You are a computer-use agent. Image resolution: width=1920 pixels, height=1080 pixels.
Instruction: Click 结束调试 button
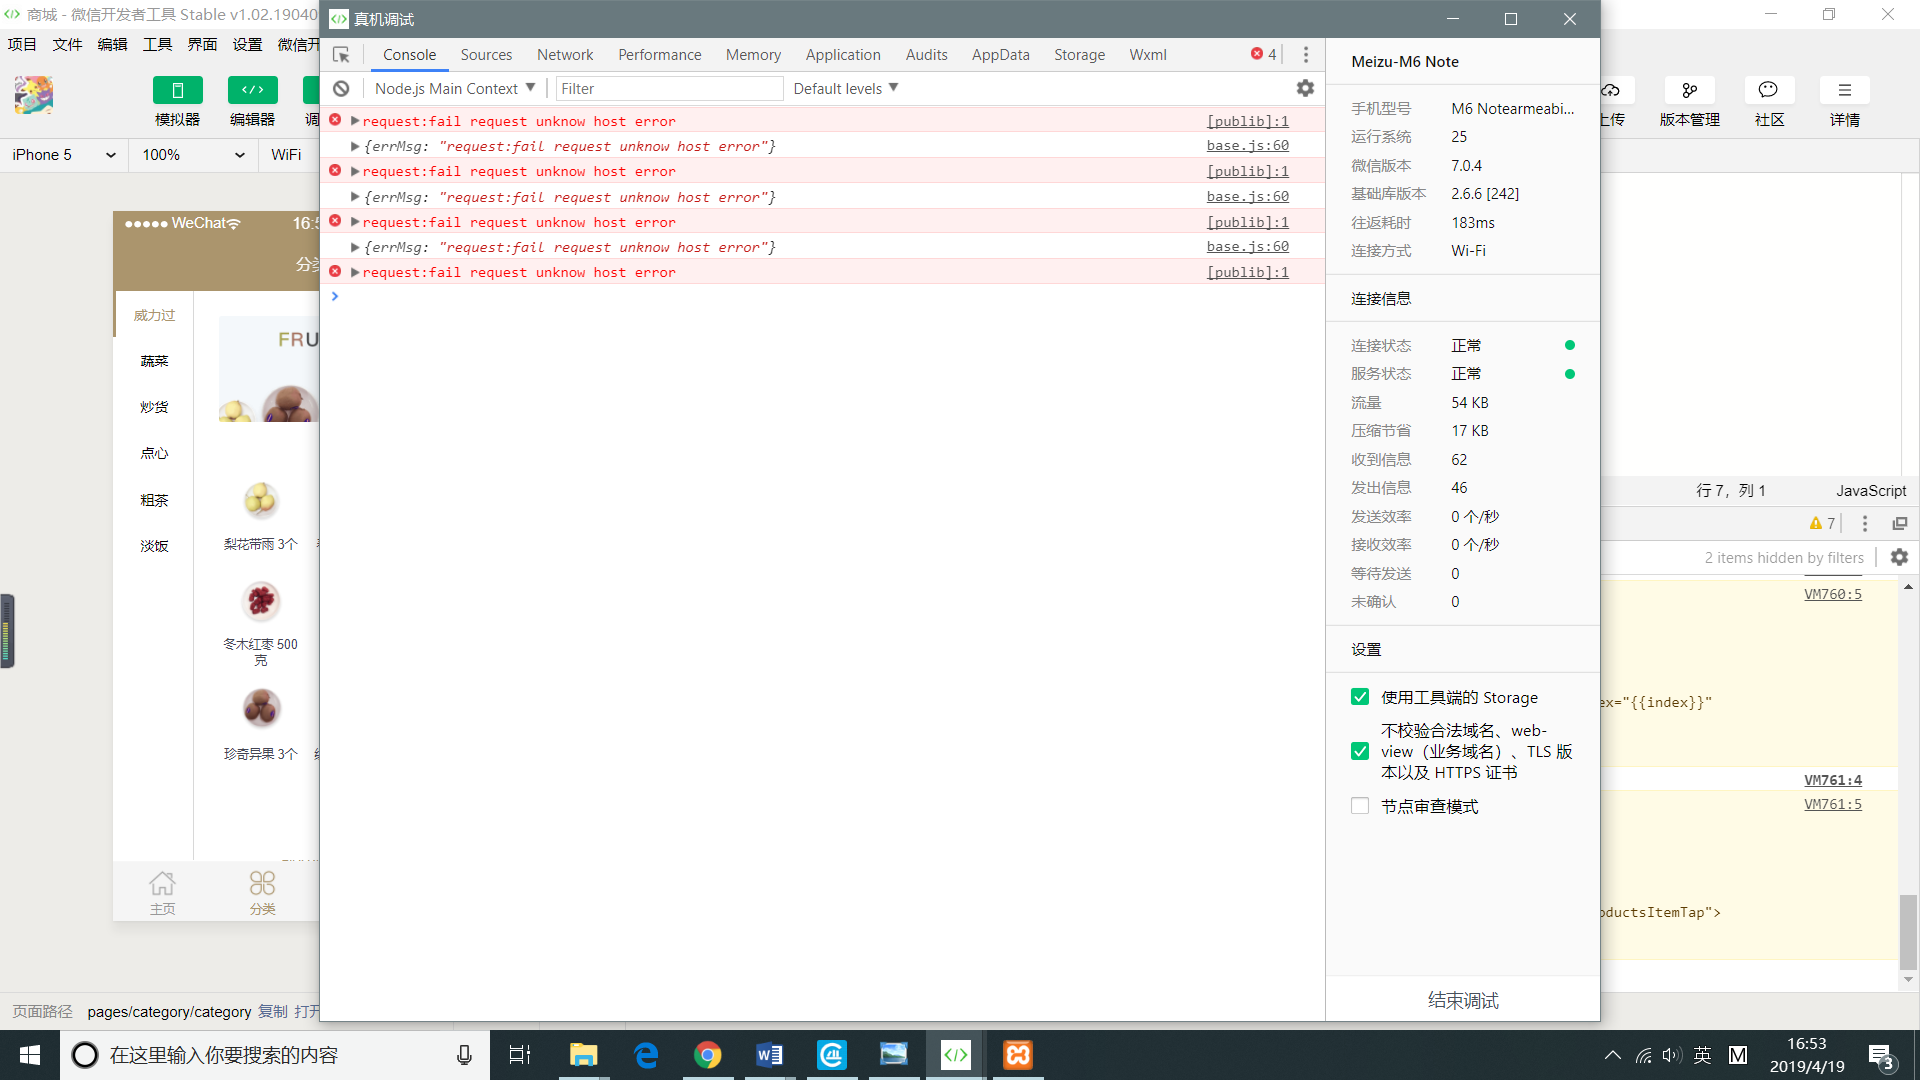tap(1462, 1000)
